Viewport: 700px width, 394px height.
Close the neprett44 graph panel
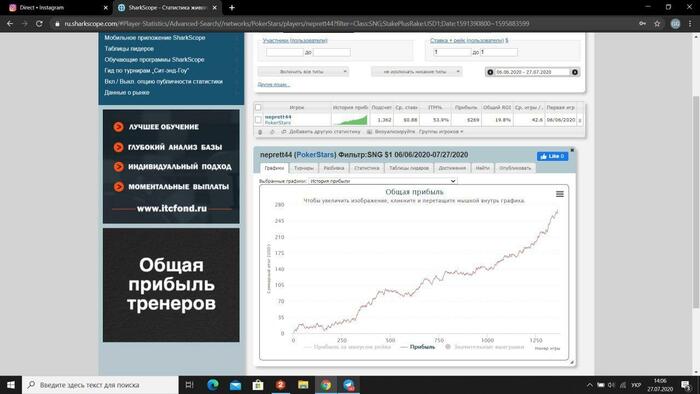point(572,150)
